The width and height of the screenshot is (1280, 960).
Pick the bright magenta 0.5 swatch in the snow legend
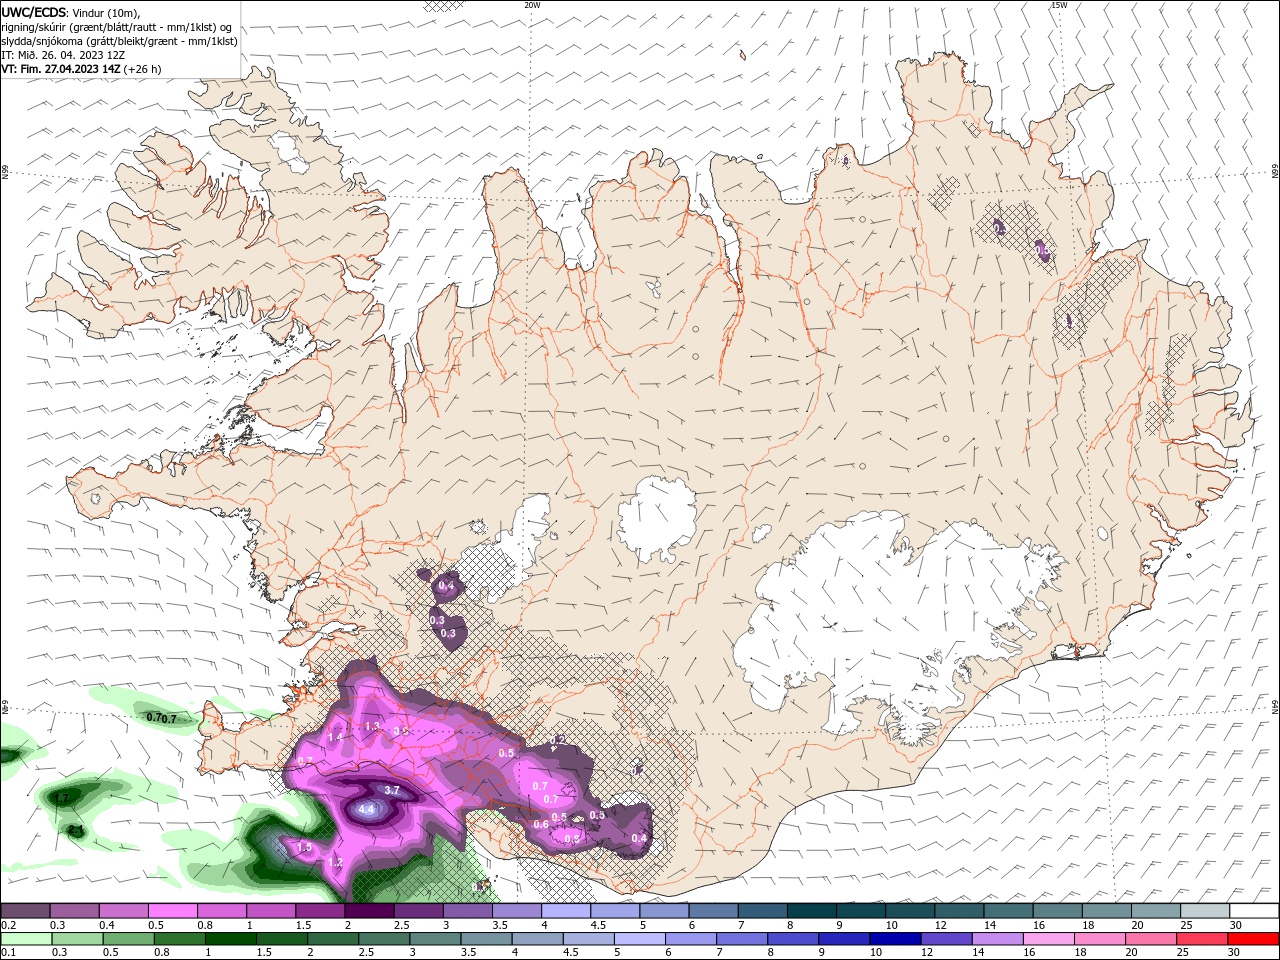[172, 910]
